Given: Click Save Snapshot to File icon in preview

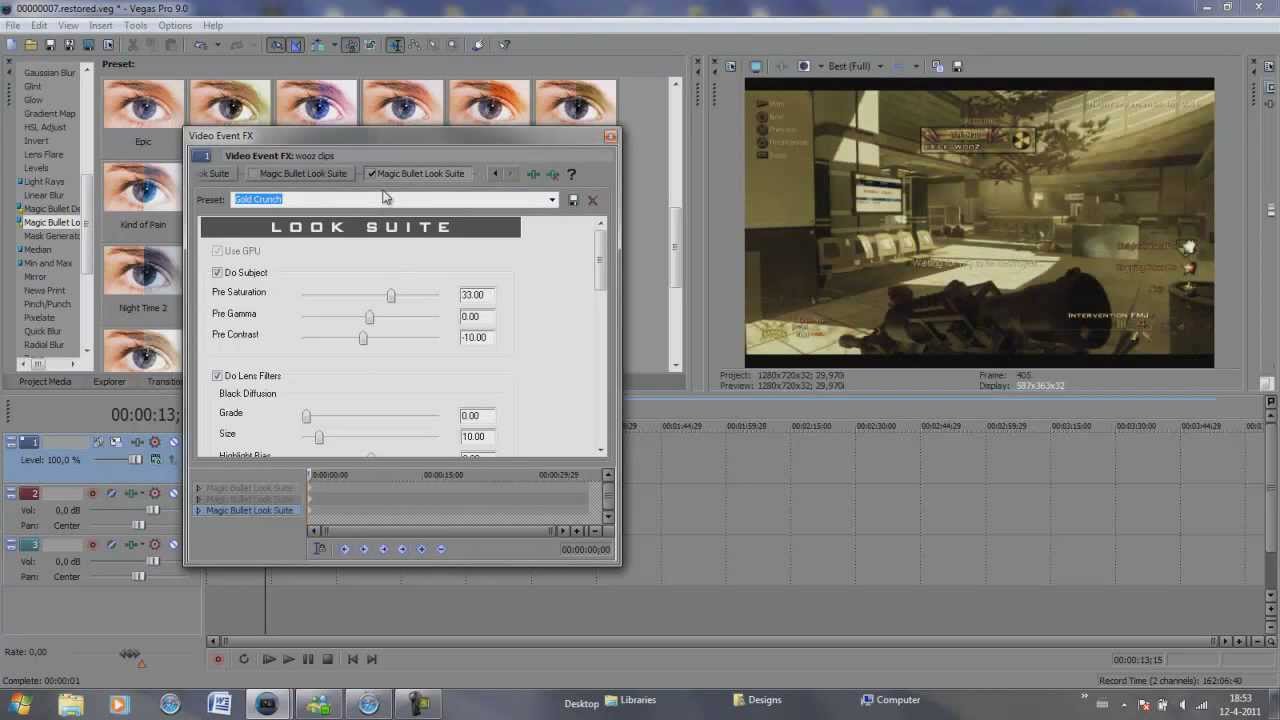Looking at the screenshot, I should 957,67.
